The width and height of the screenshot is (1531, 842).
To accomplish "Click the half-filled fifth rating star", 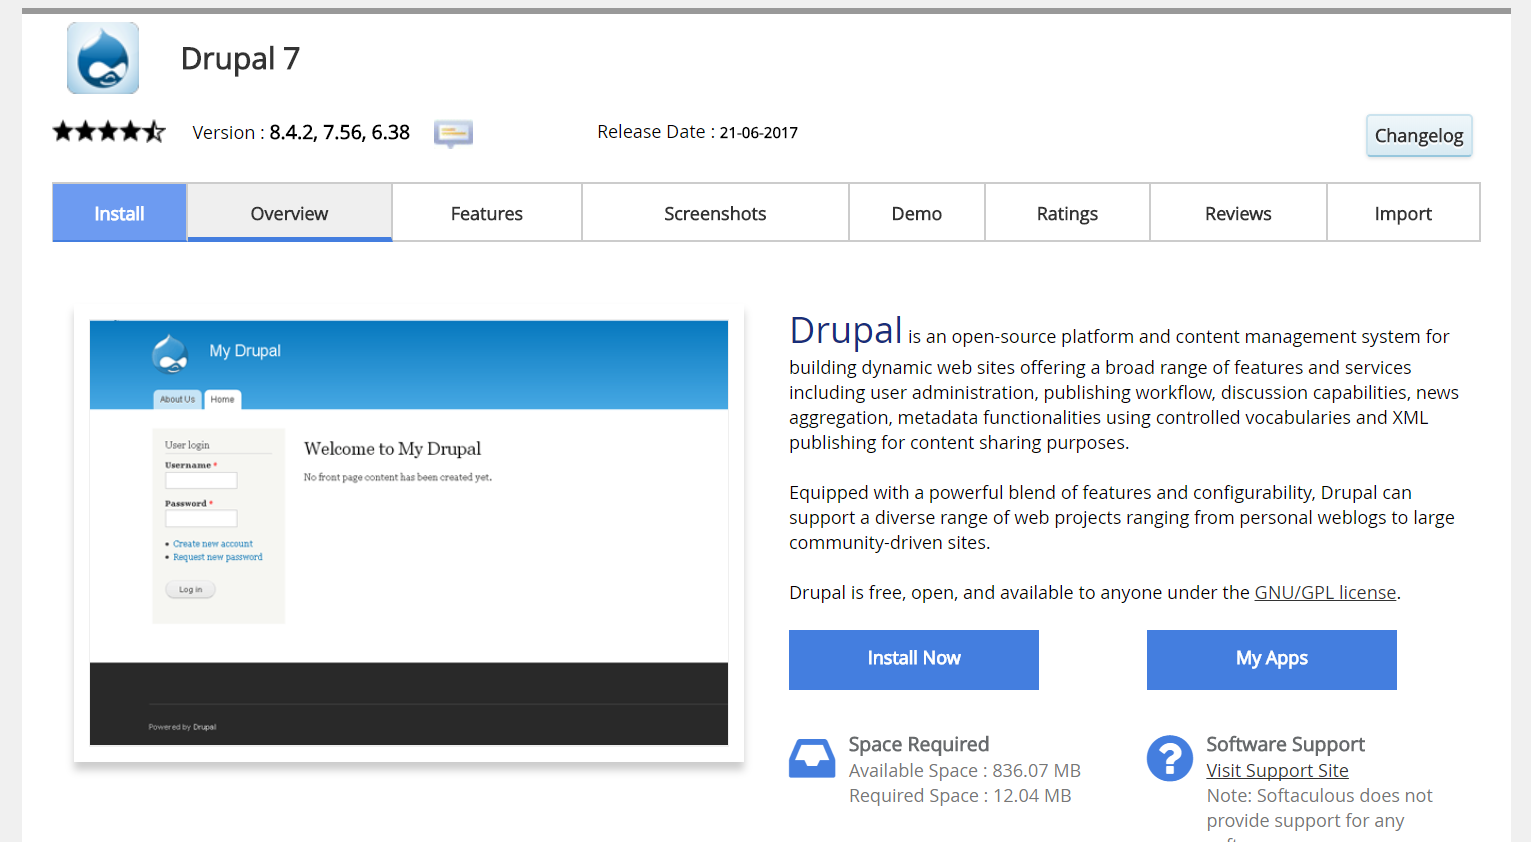I will 154,131.
